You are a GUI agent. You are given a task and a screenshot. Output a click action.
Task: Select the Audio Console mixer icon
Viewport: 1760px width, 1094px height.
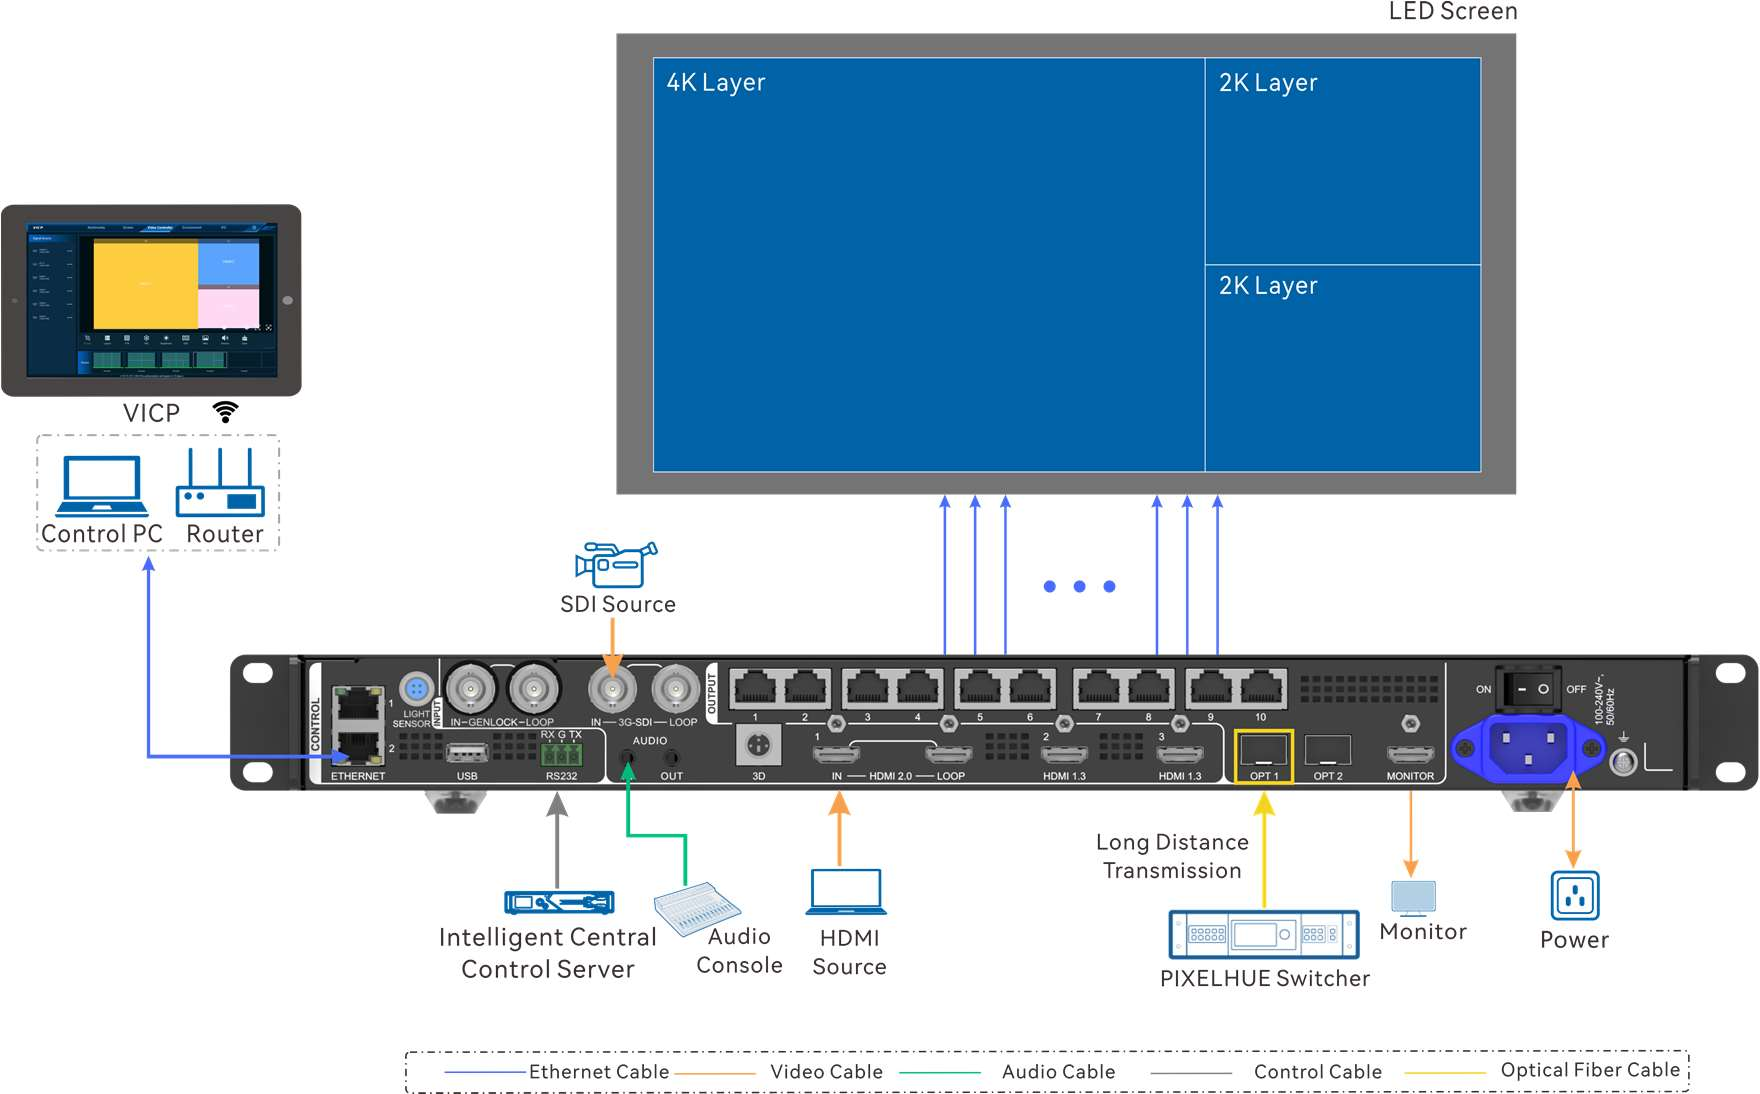(697, 907)
